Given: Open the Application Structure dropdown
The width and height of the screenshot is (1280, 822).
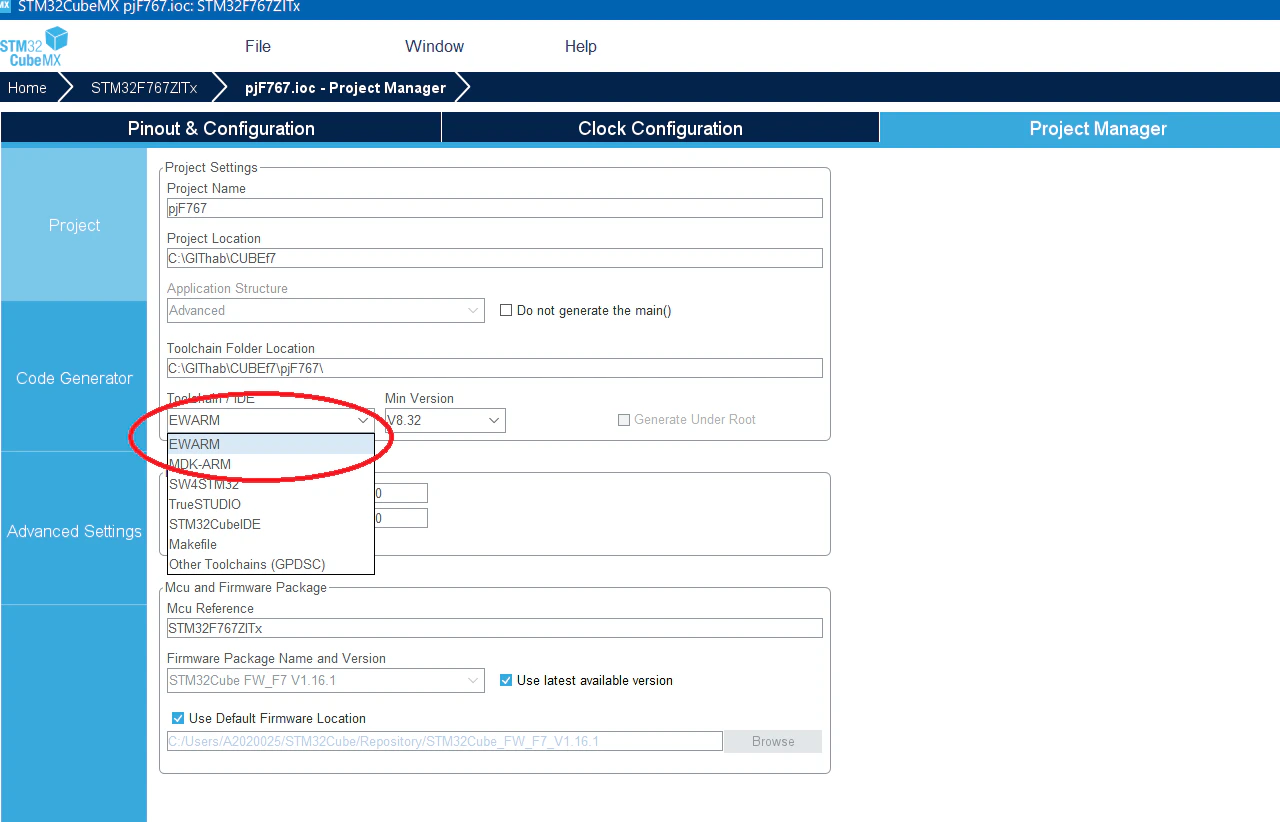Looking at the screenshot, I should point(325,310).
